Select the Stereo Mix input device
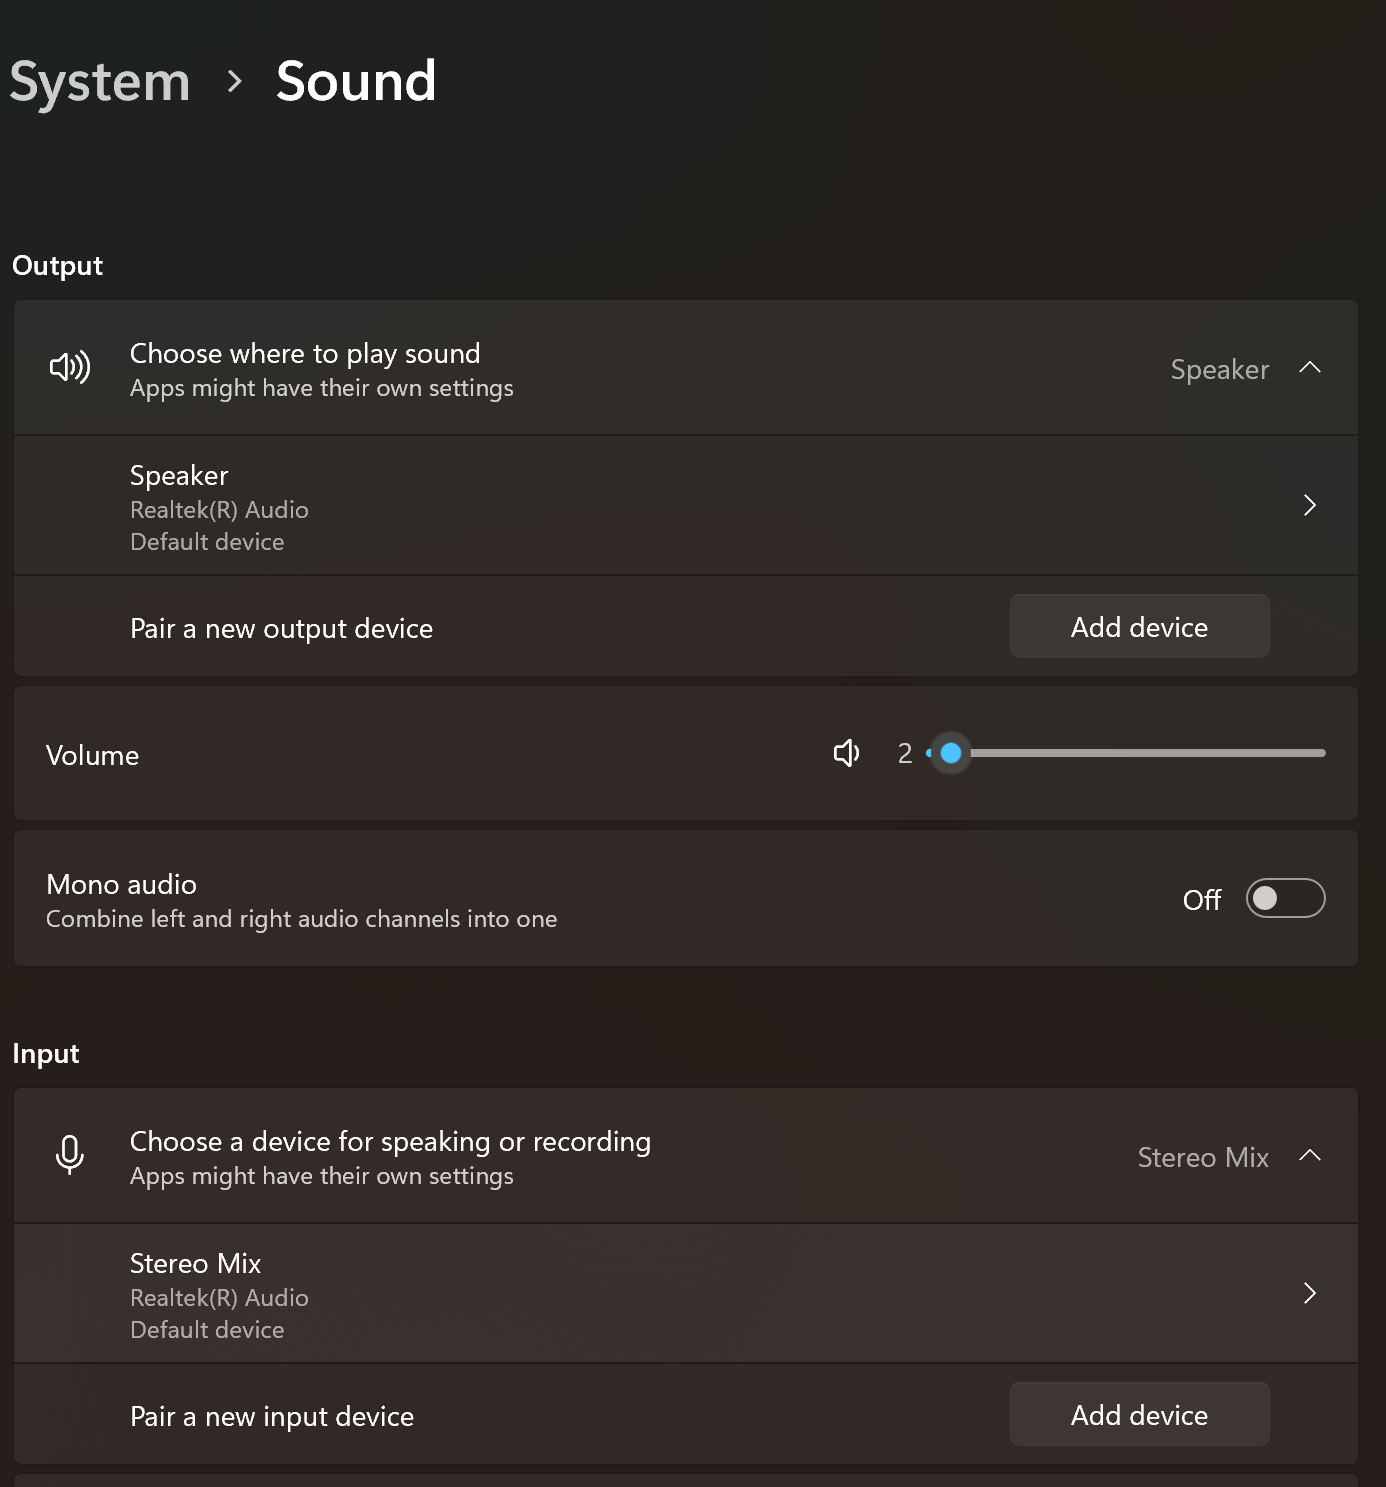1386x1487 pixels. click(686, 1294)
